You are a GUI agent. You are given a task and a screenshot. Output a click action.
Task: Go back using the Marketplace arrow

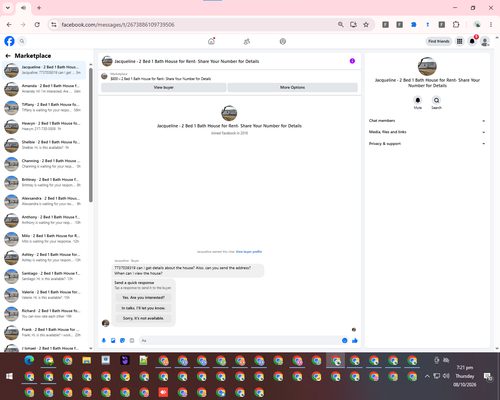click(x=8, y=56)
